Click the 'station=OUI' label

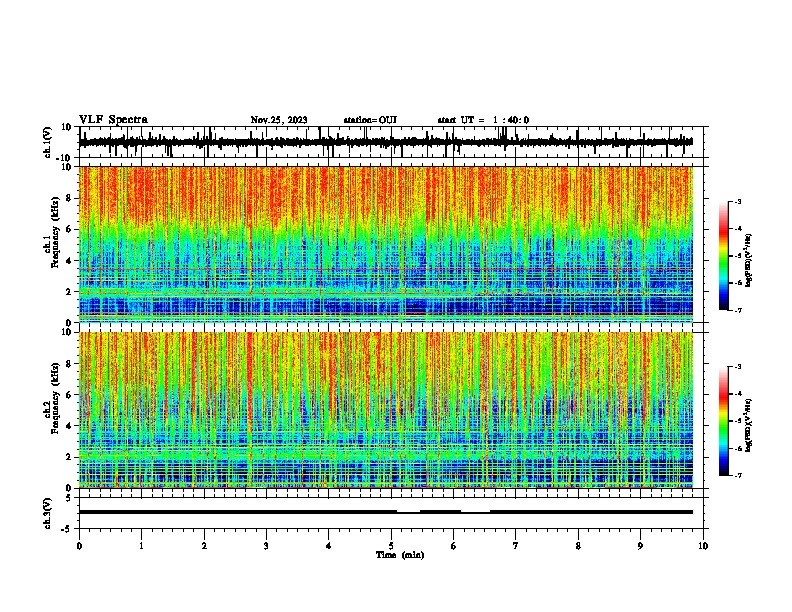click(370, 120)
